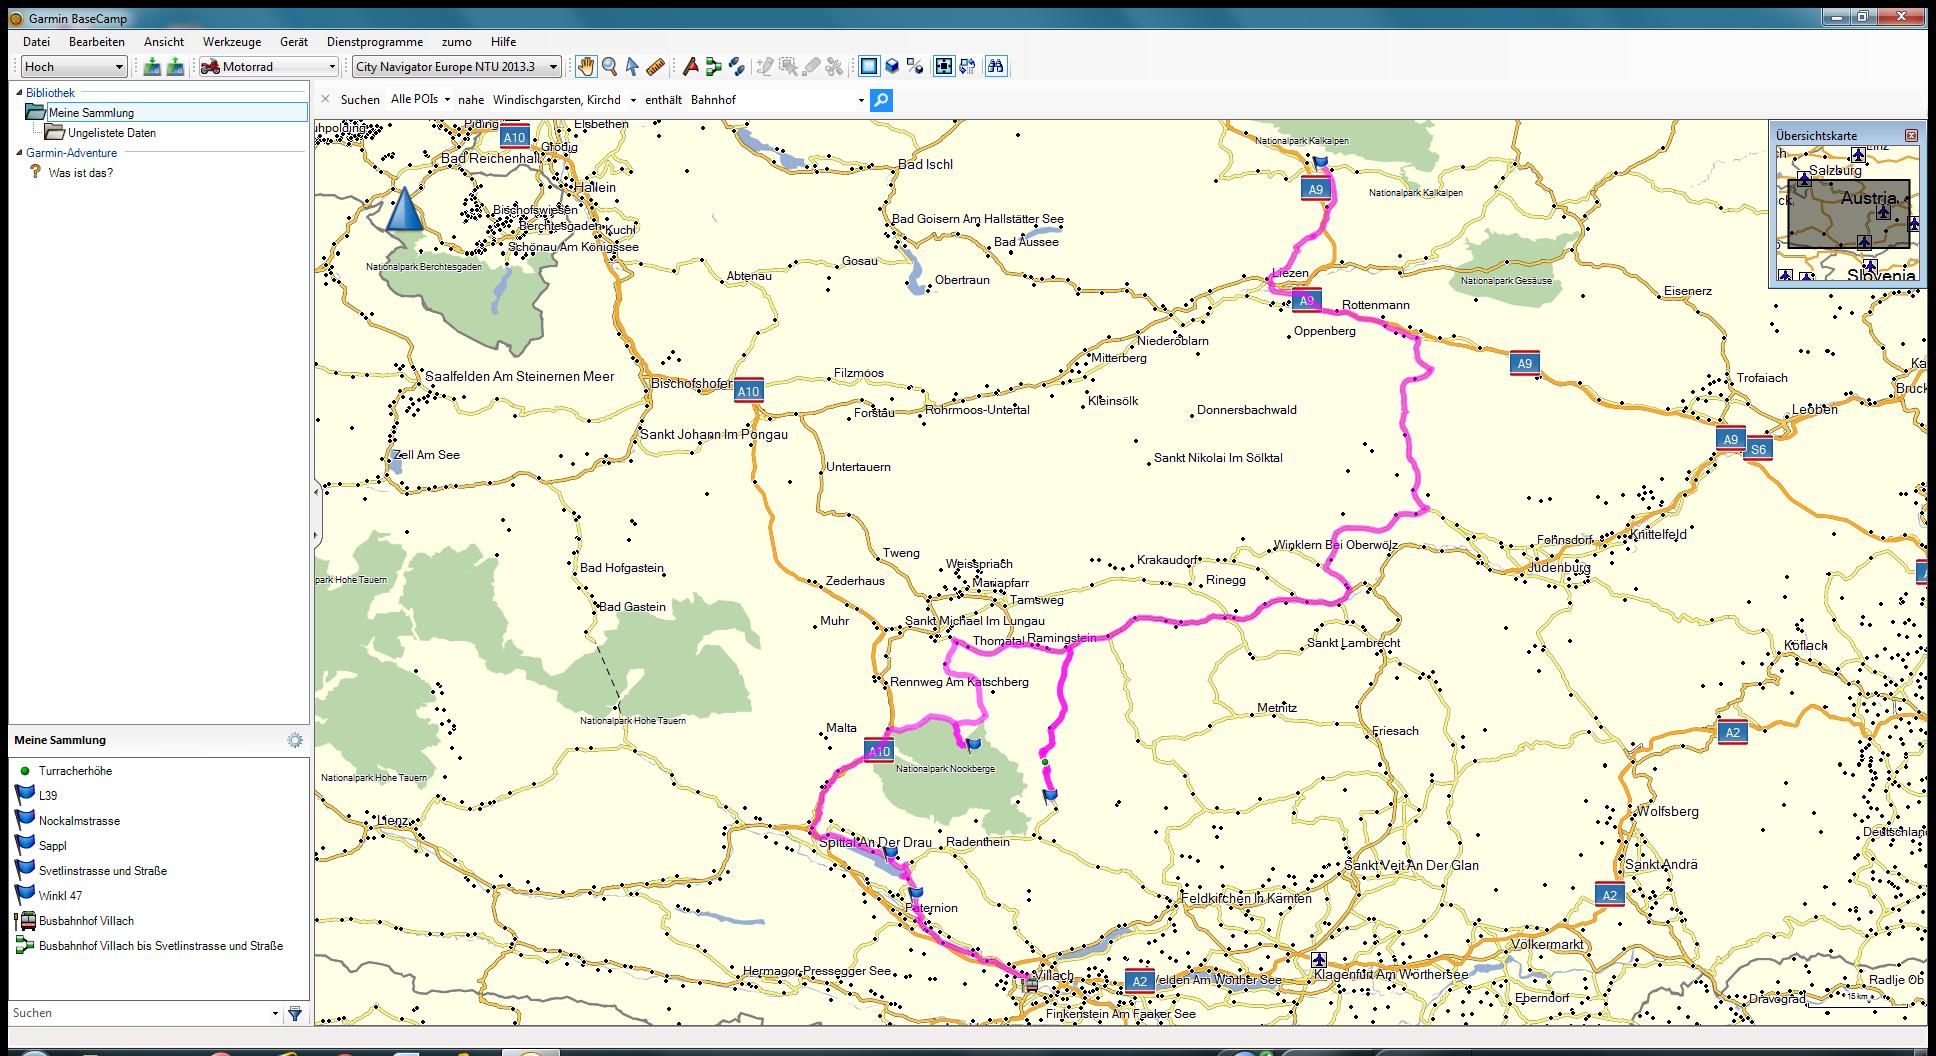Switch to 3D map view cube
Viewport: 1936px width, 1056px height.
(892, 67)
